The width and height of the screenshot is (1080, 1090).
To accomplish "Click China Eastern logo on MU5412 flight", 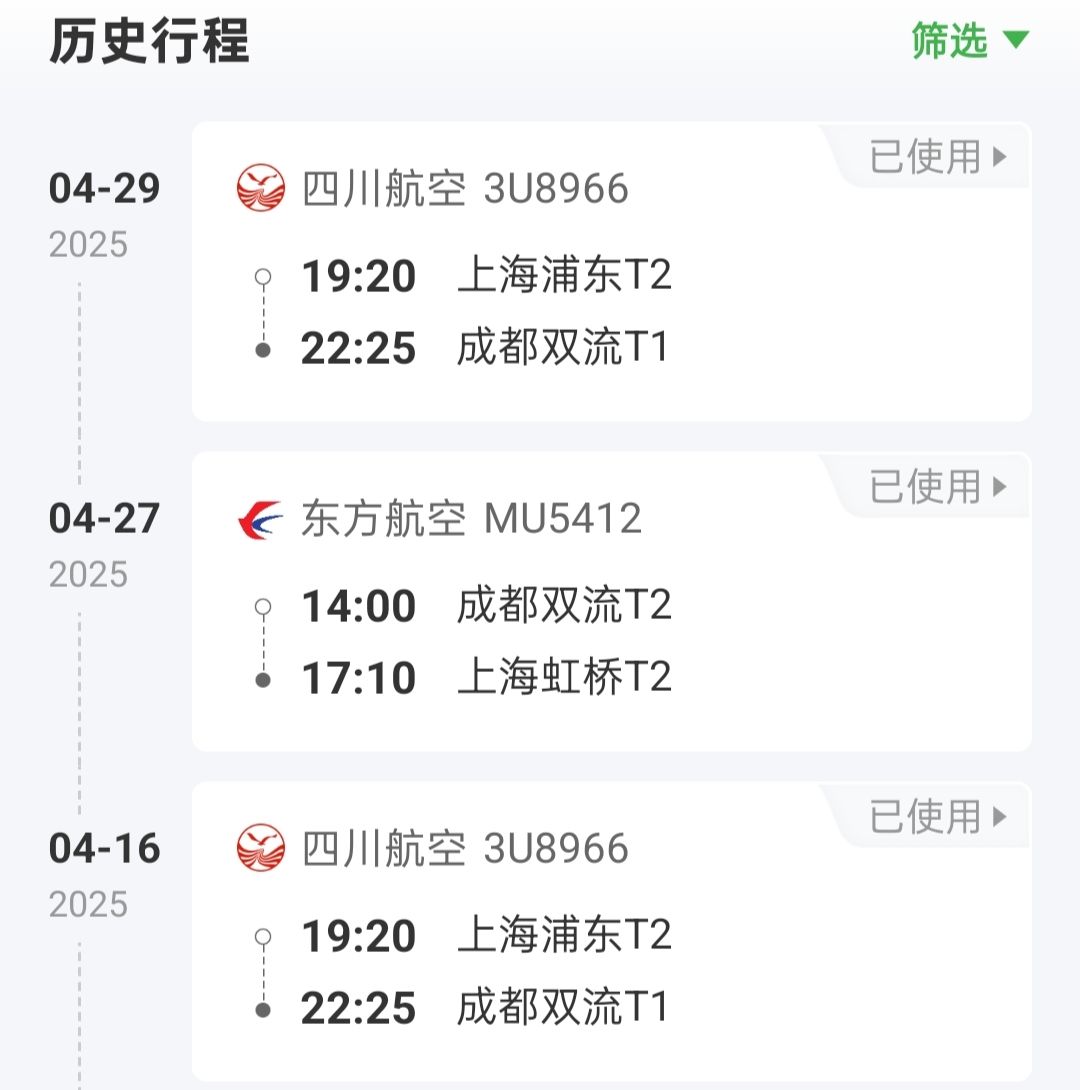I will click(x=261, y=519).
